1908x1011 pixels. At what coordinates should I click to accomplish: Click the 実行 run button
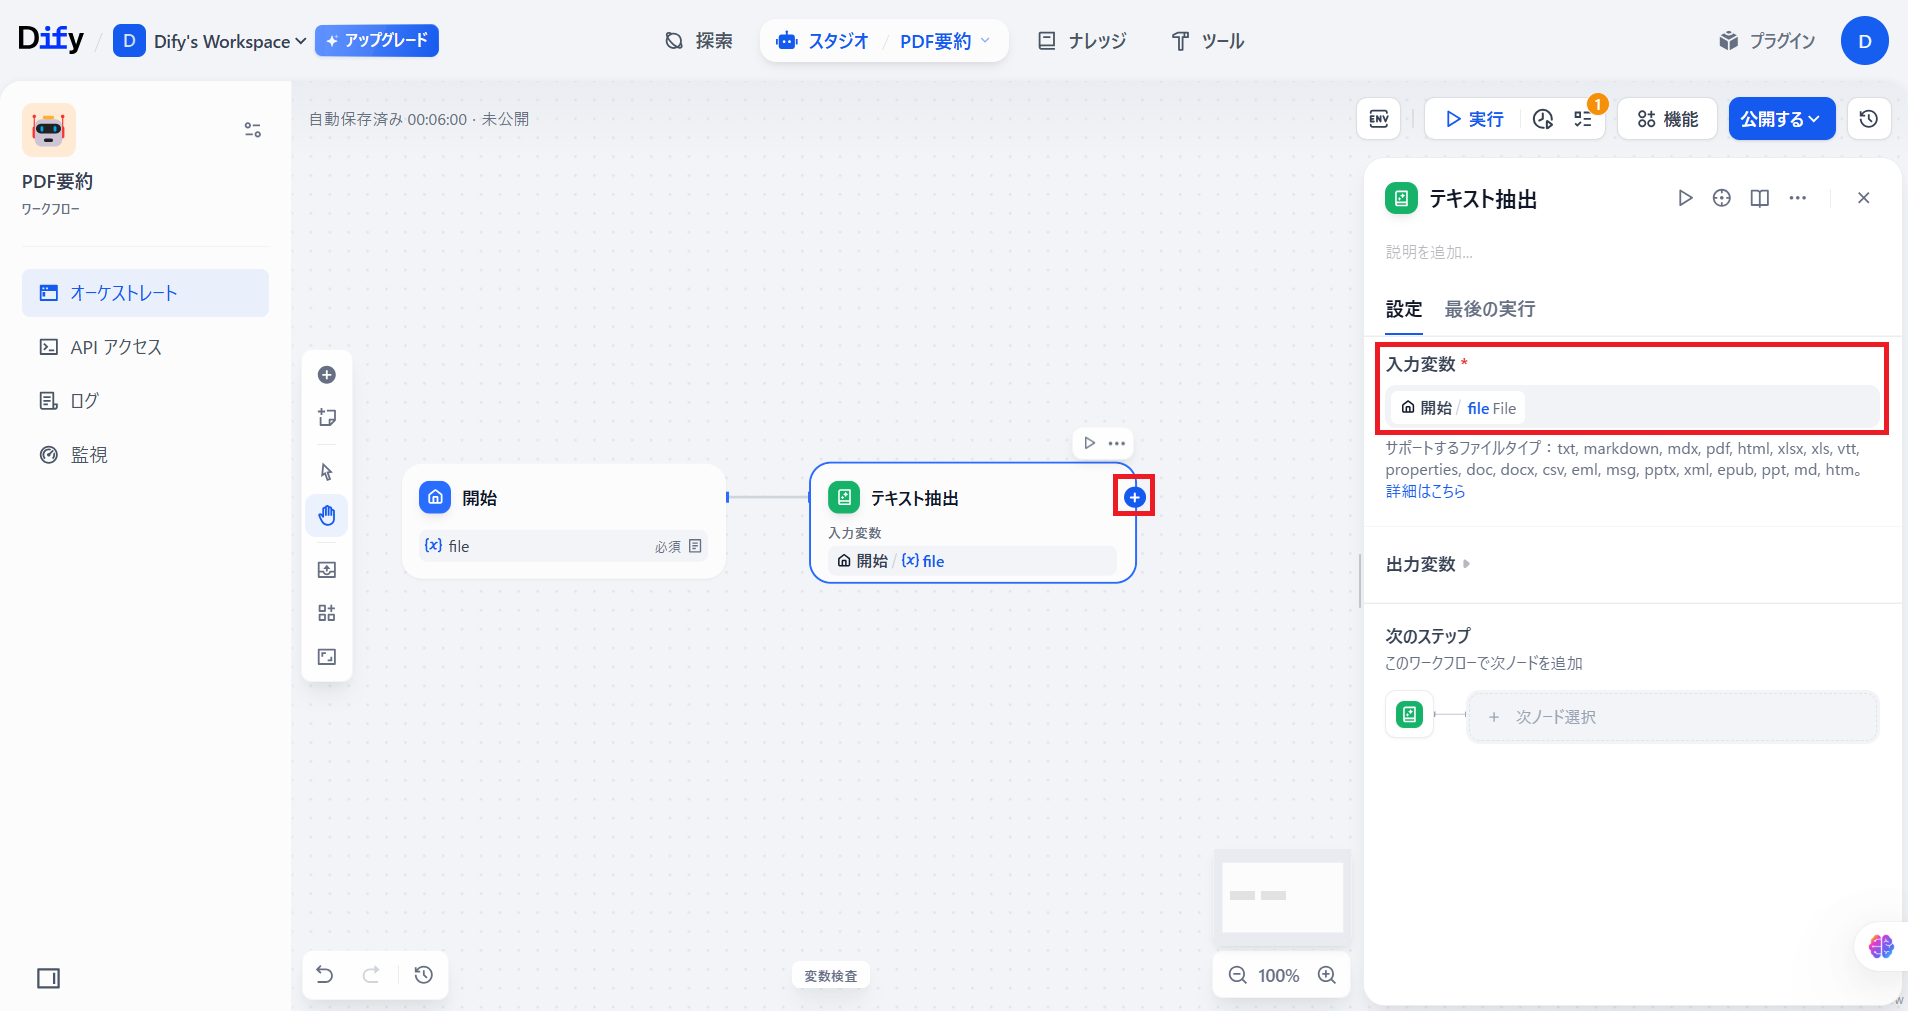pyautogui.click(x=1474, y=119)
